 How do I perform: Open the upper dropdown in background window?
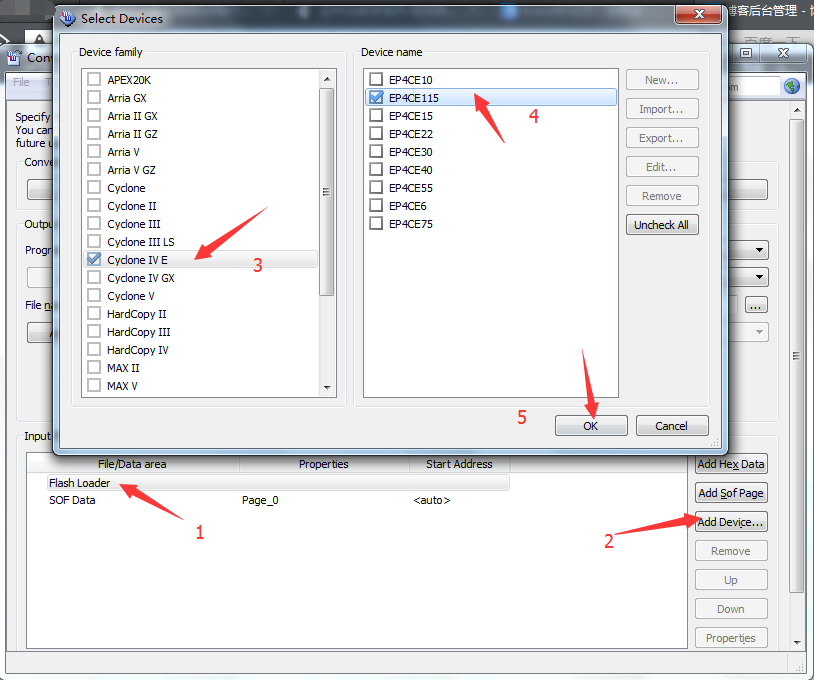(x=759, y=250)
